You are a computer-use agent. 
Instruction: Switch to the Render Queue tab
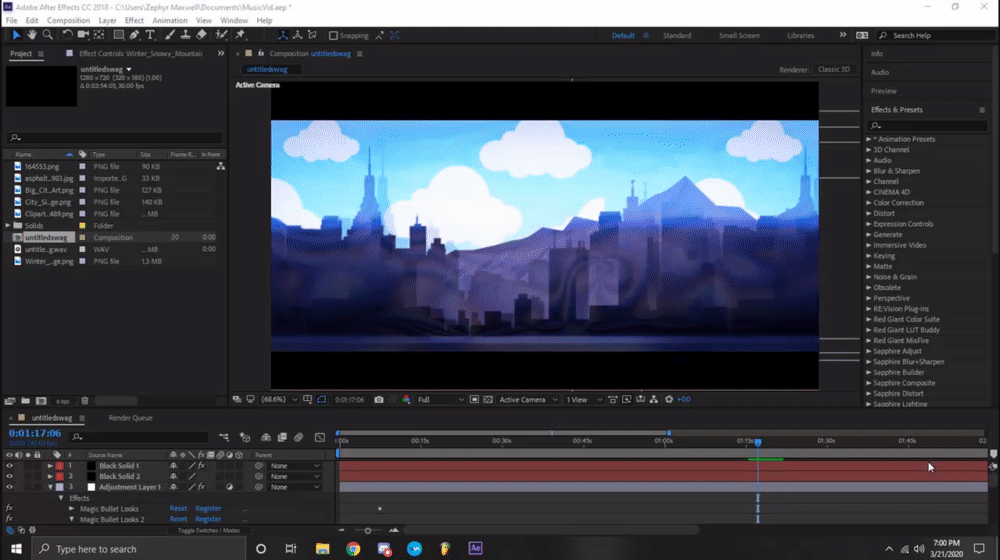click(x=130, y=418)
